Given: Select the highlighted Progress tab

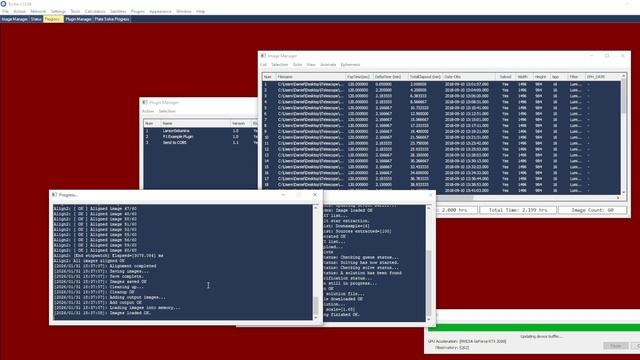Looking at the screenshot, I should pyautogui.click(x=53, y=19).
